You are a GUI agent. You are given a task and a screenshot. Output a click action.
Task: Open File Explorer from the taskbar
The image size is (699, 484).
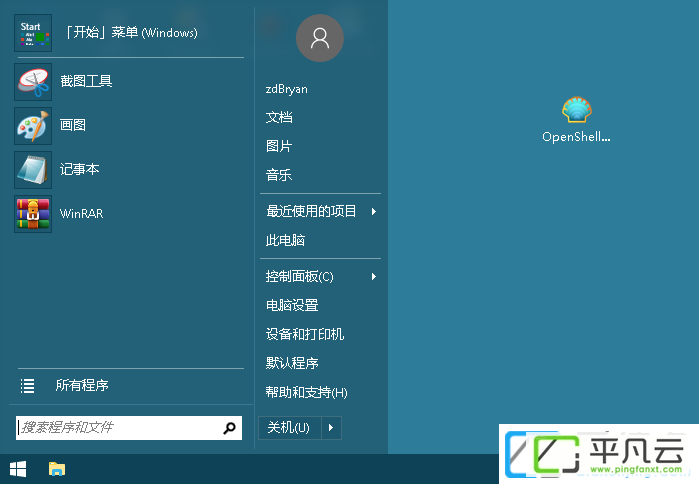pyautogui.click(x=57, y=469)
